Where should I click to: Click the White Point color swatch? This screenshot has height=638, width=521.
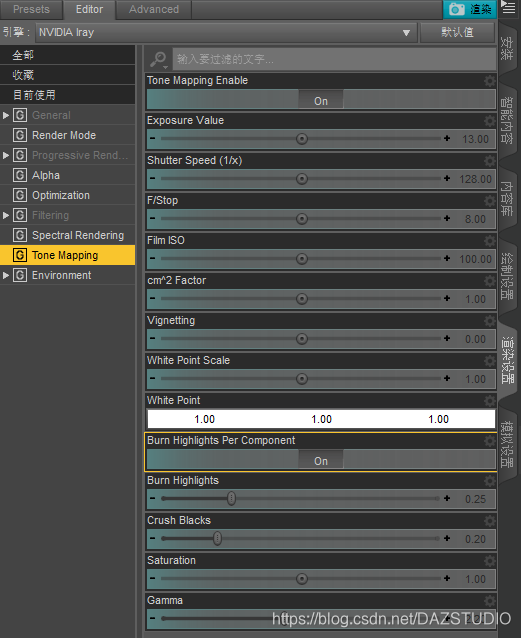[321, 419]
